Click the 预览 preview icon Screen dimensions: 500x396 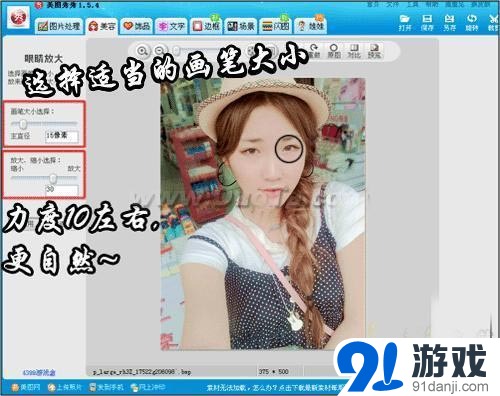tap(374, 51)
